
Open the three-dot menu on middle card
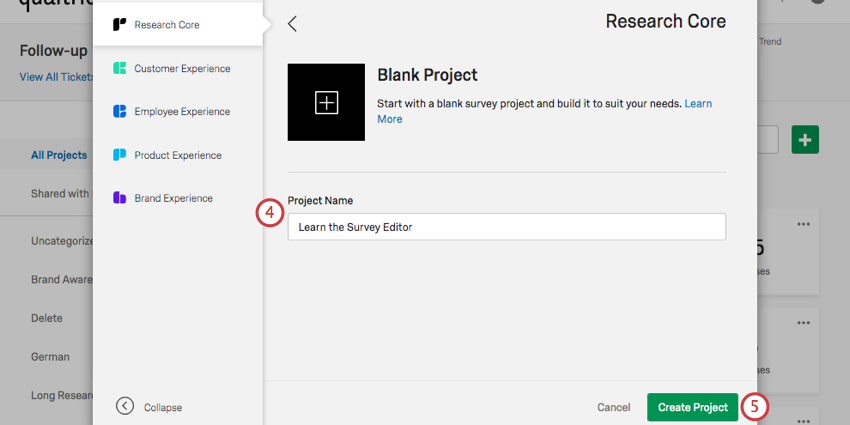803,322
